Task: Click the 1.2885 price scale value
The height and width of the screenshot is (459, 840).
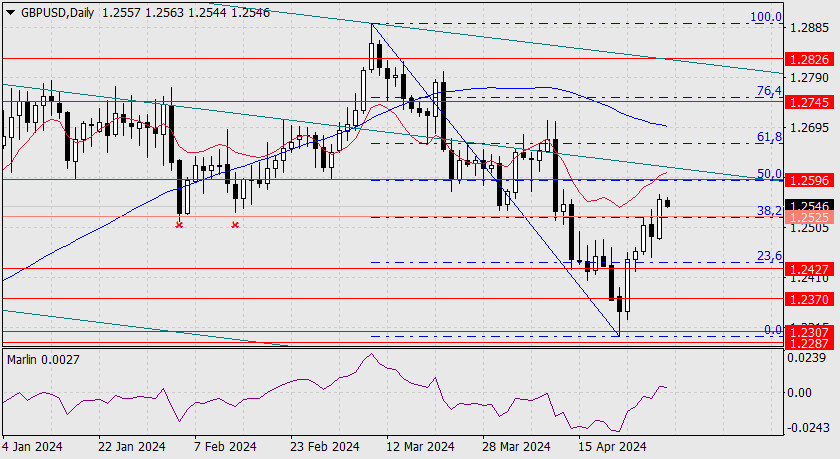Action: [809, 28]
